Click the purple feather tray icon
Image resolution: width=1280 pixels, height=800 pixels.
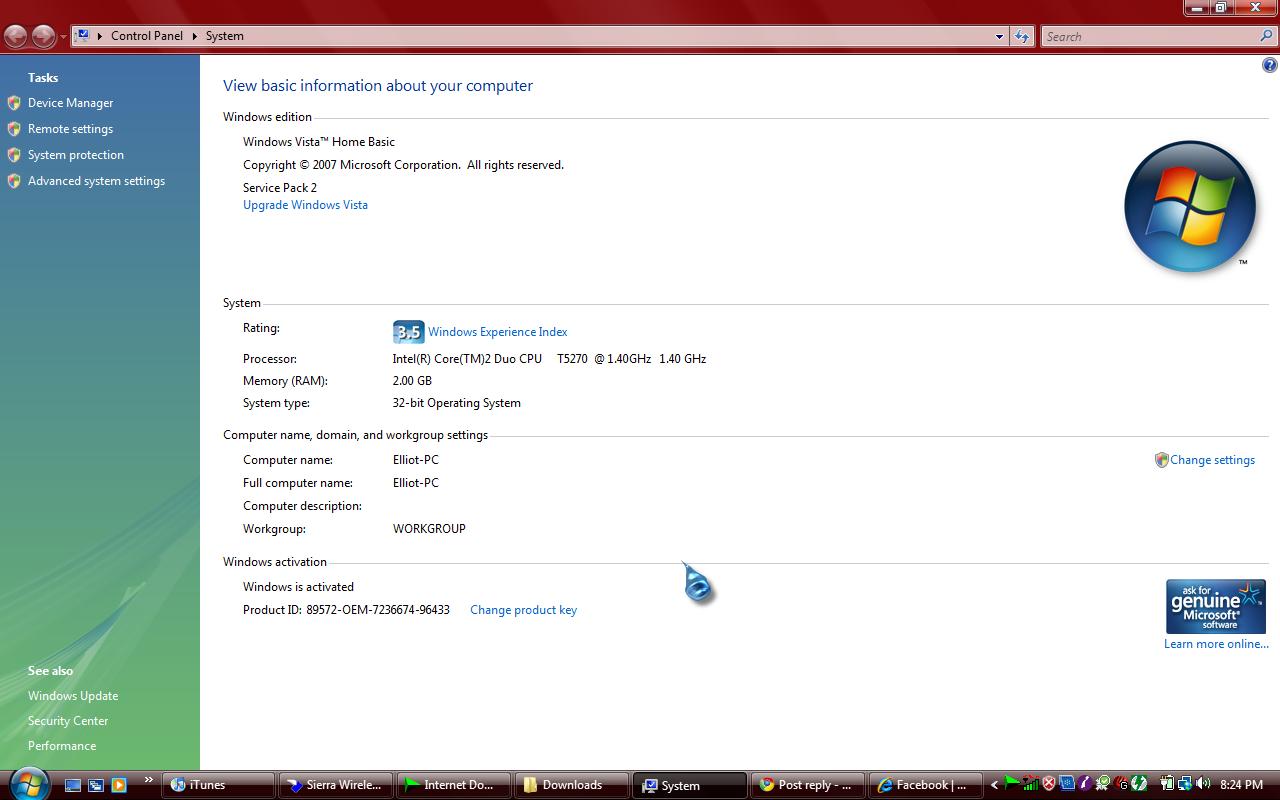(x=1085, y=784)
